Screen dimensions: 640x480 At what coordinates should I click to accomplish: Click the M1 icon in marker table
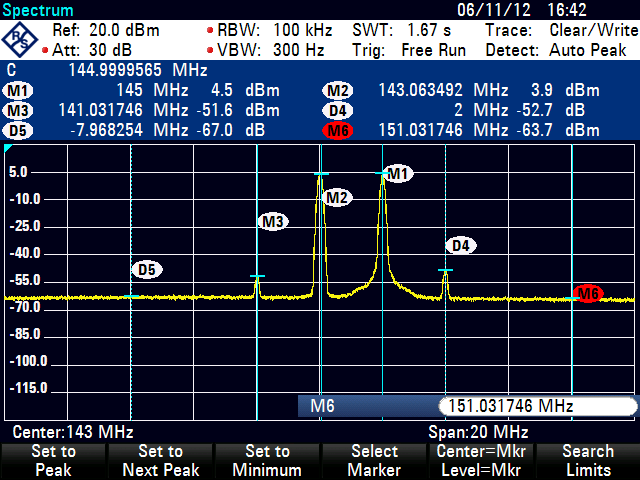click(x=18, y=91)
